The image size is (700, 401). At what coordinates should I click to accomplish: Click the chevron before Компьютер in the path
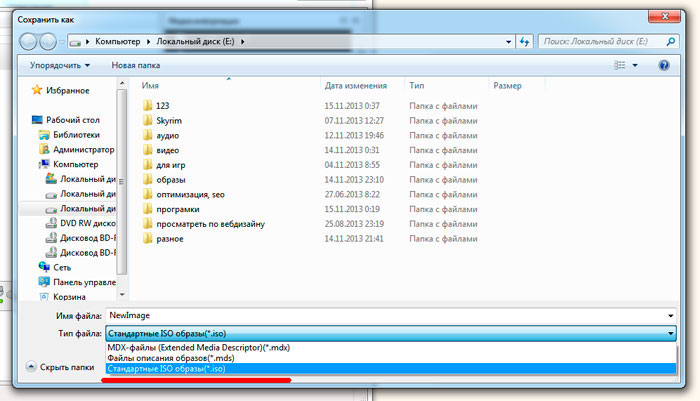click(88, 42)
